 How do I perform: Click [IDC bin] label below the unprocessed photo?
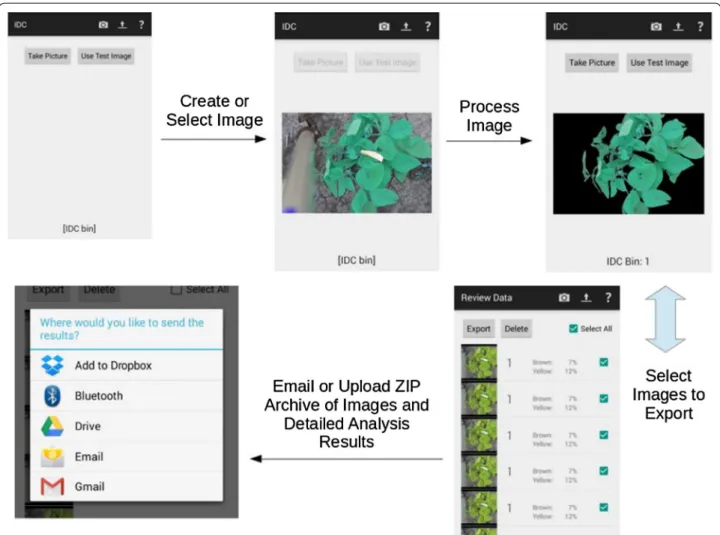(357, 260)
